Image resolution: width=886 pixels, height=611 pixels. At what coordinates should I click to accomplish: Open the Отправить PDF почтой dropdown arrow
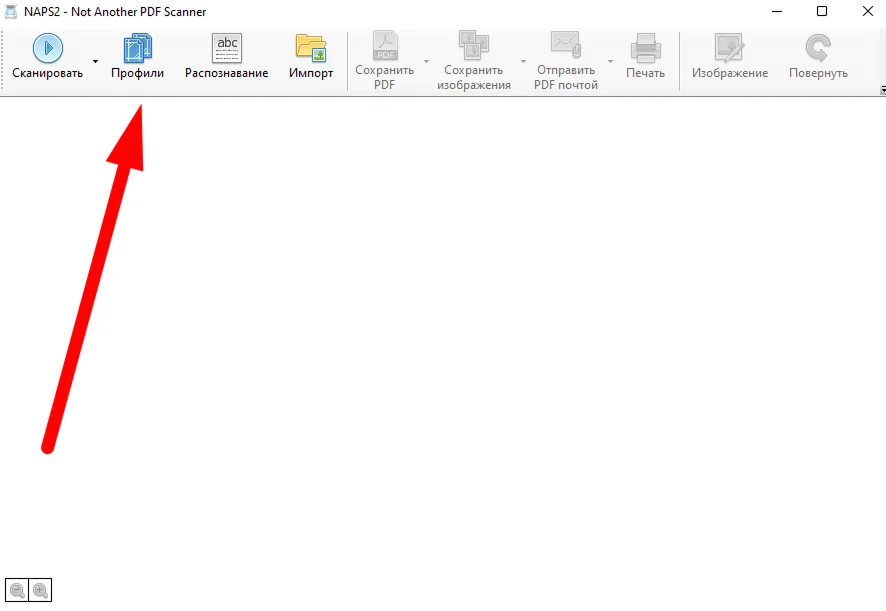pos(610,62)
